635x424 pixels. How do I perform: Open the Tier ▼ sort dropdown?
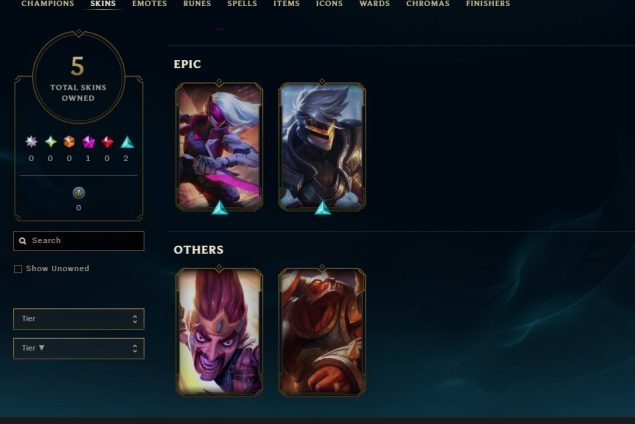[x=79, y=348]
